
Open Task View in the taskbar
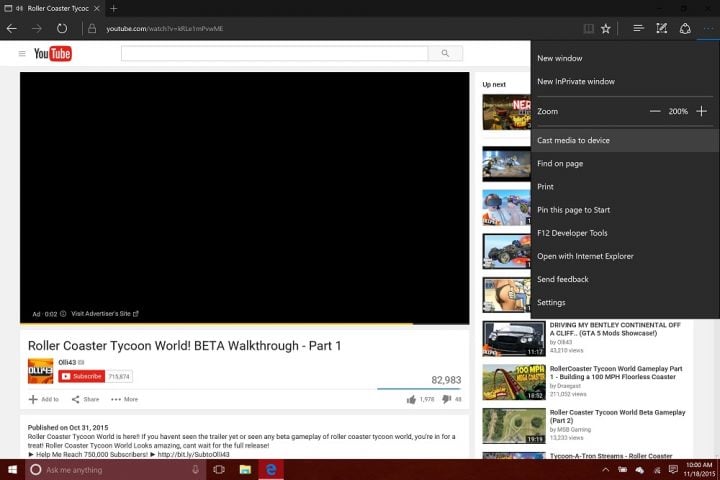(x=219, y=469)
